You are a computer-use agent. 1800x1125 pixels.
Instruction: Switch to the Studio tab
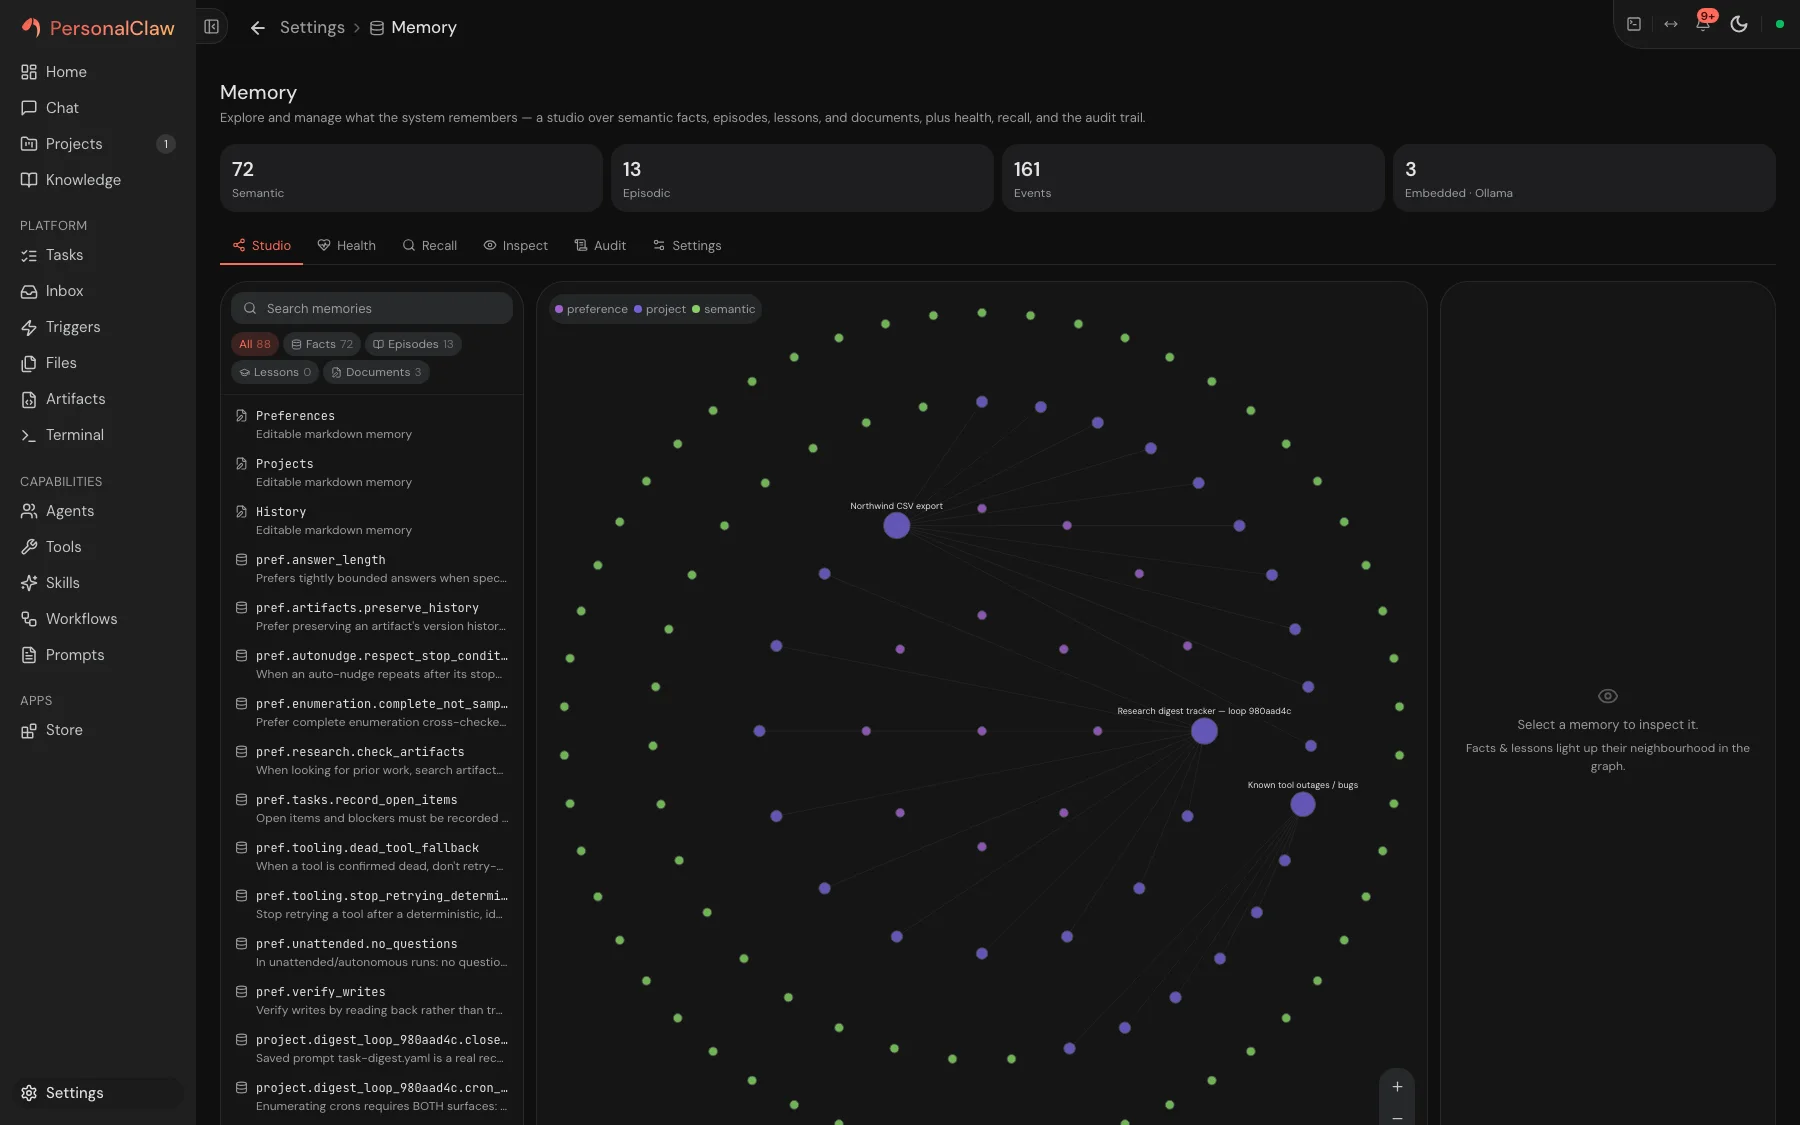point(261,246)
